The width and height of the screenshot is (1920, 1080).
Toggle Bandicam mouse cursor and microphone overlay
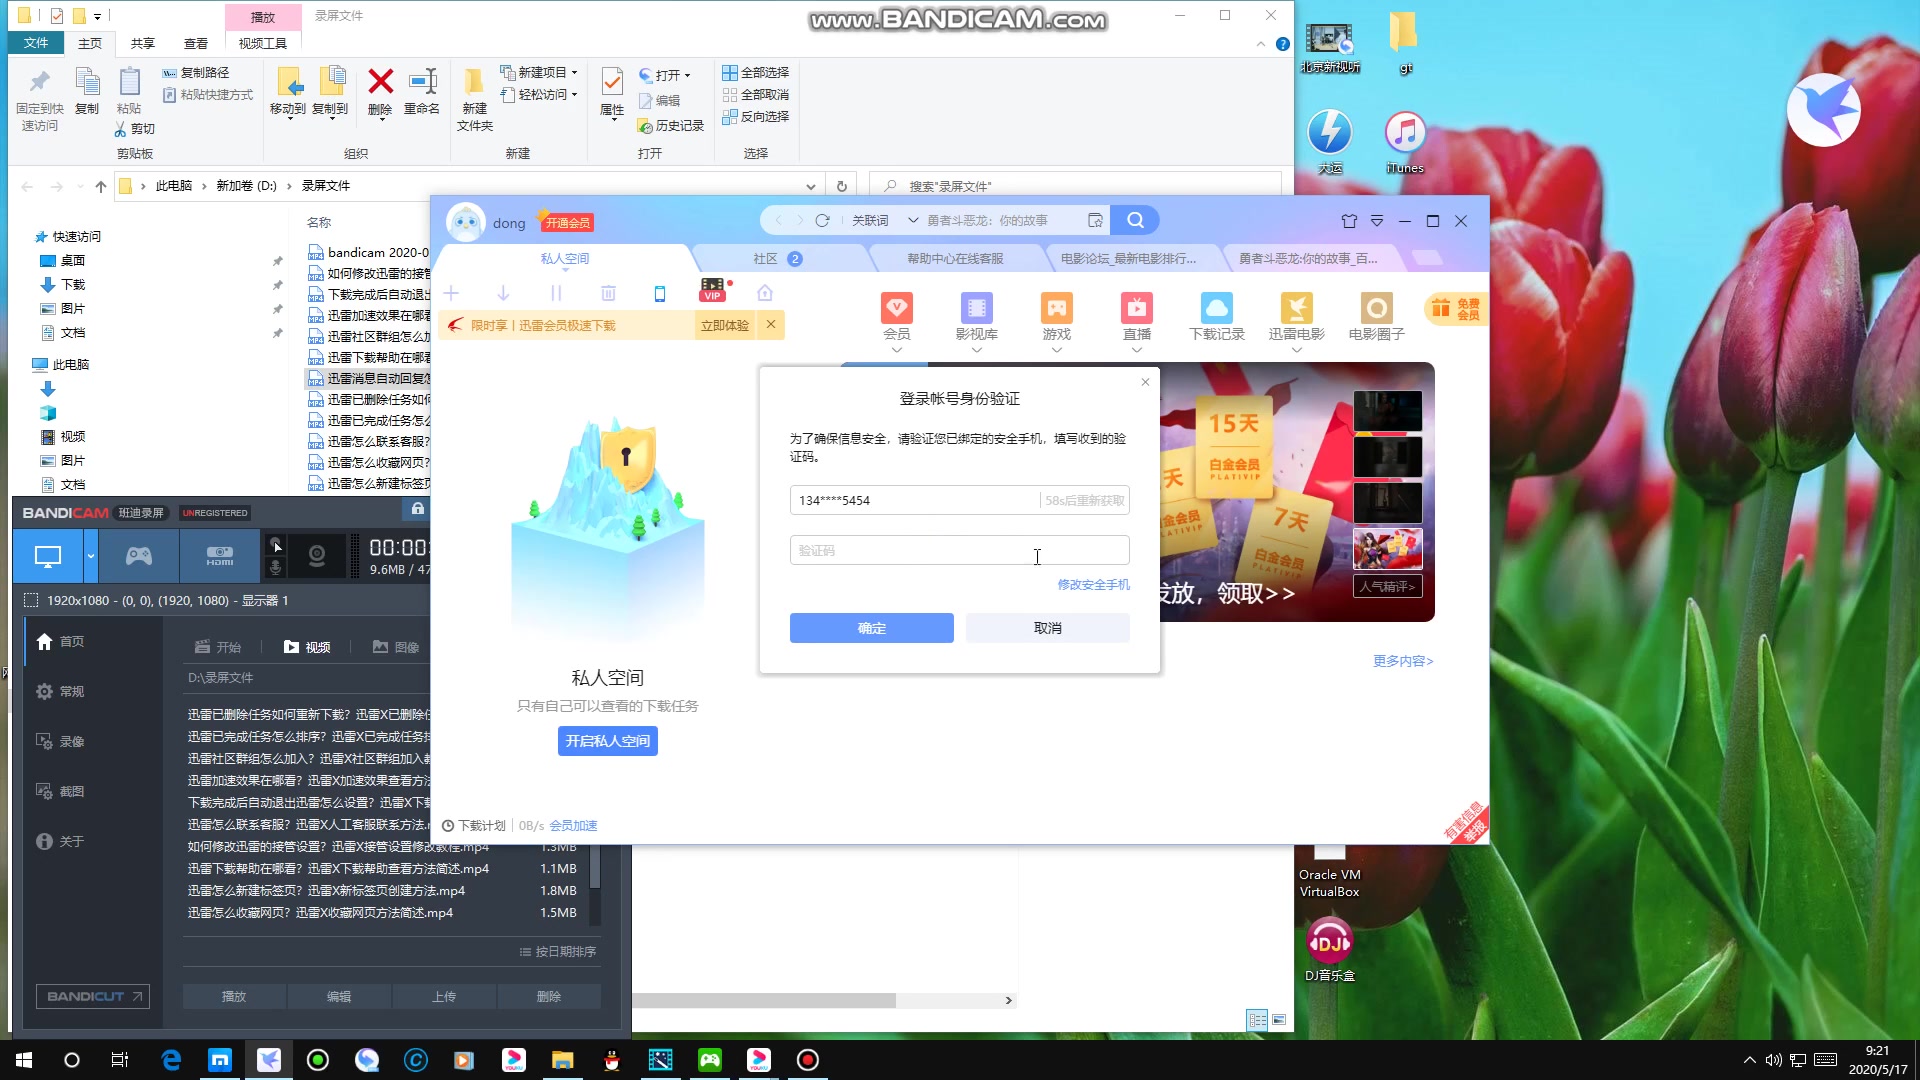coord(276,556)
